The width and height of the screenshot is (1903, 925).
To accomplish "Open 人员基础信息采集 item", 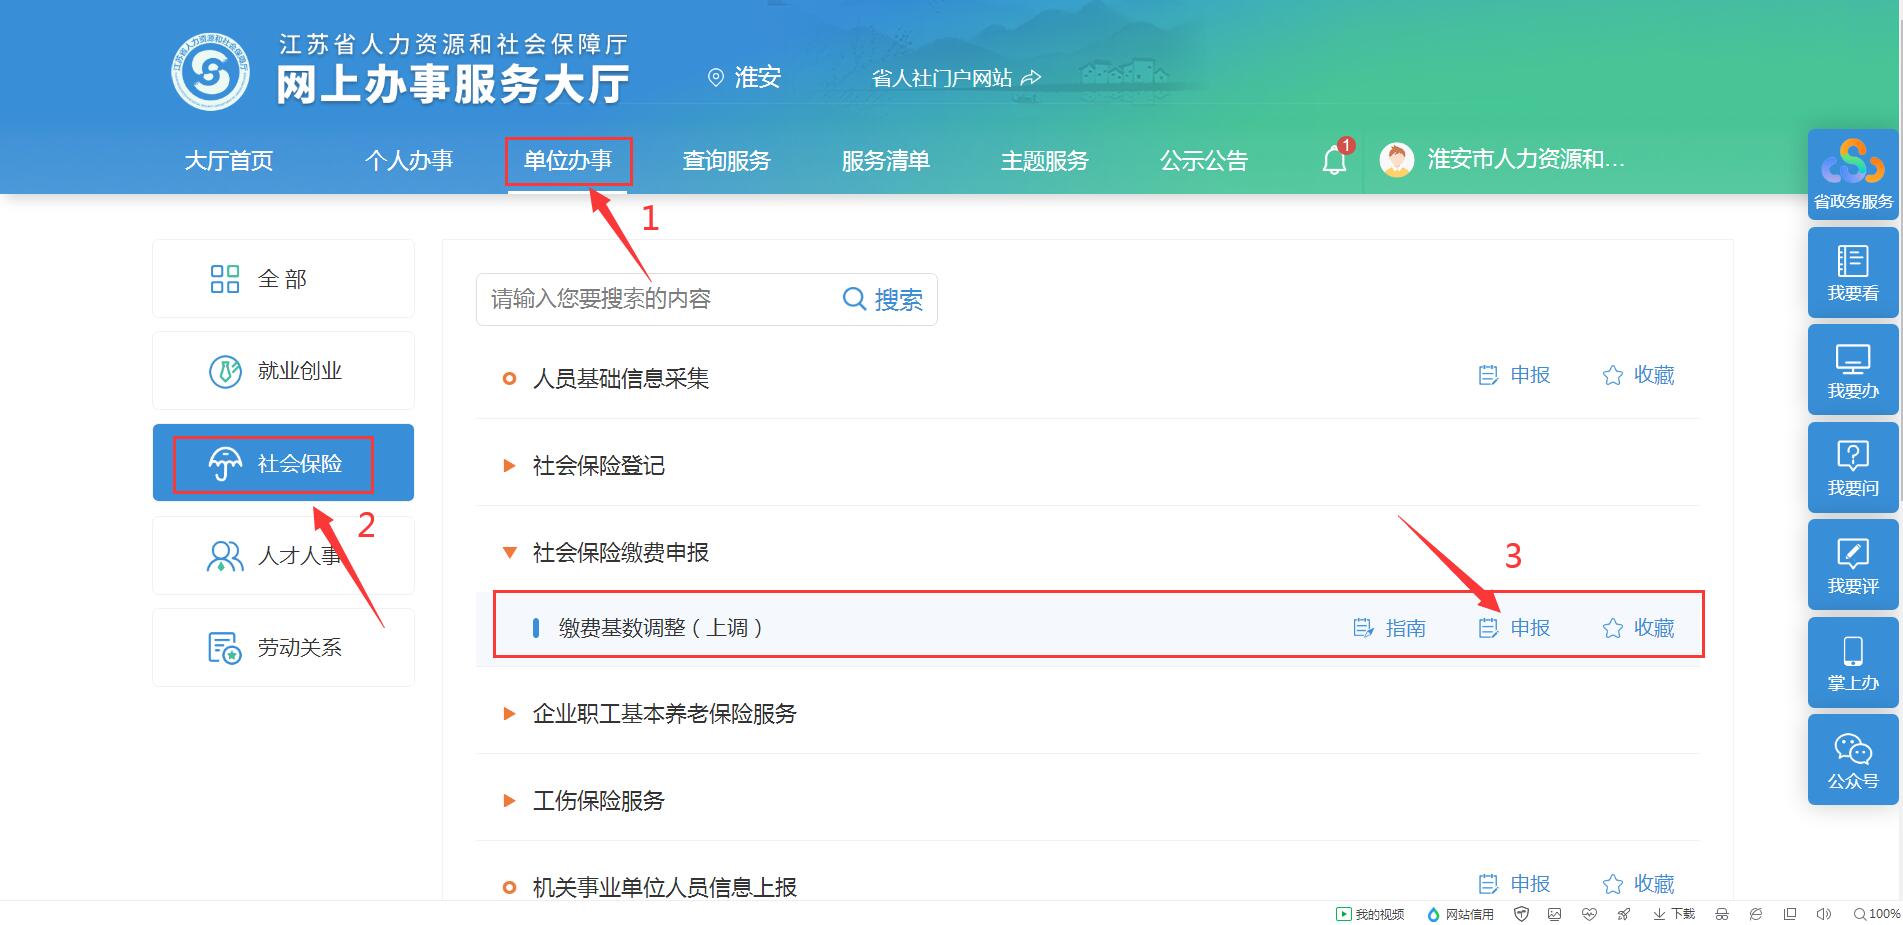I will 621,379.
